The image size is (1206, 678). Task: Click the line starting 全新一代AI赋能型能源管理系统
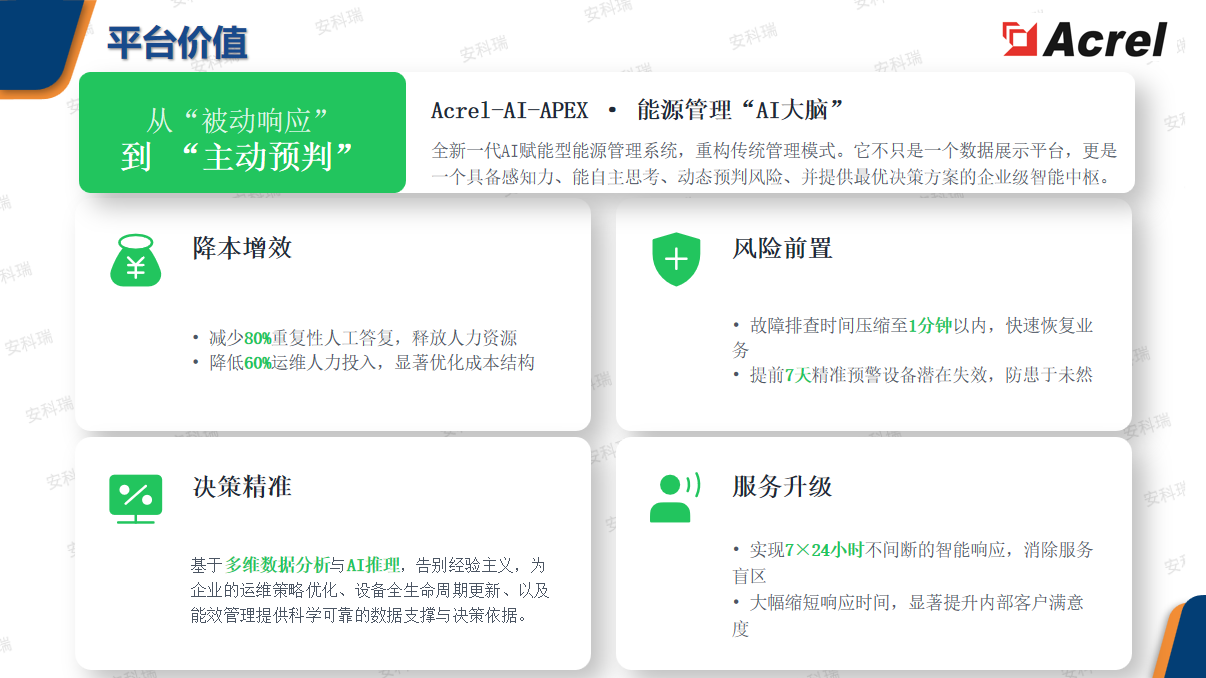(x=774, y=151)
